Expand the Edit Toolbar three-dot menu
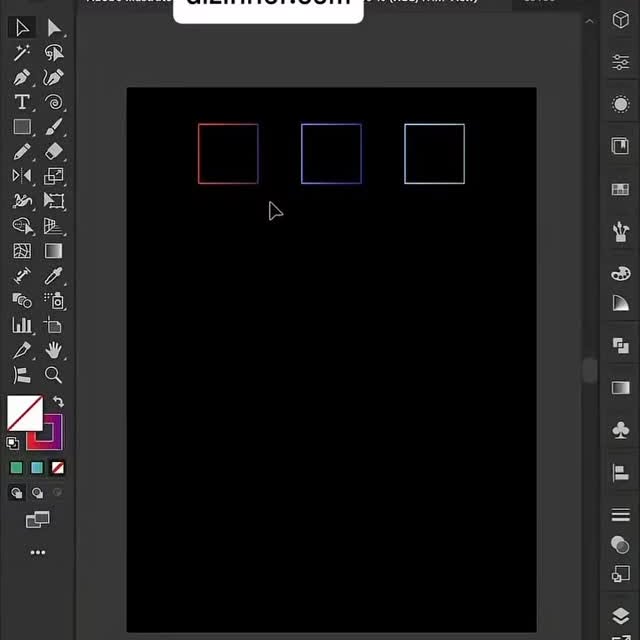 (37, 552)
